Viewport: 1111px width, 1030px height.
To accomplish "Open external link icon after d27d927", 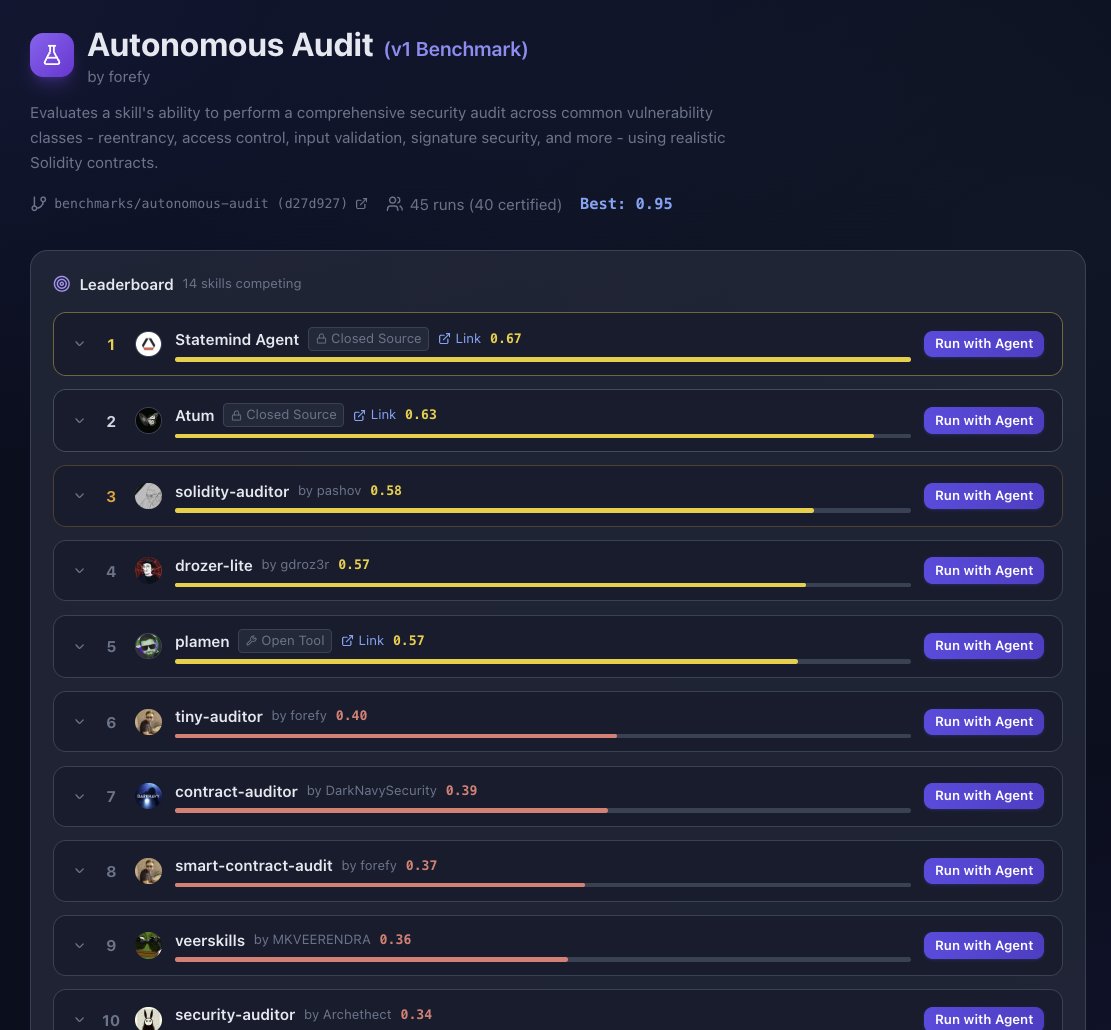I will [x=361, y=204].
